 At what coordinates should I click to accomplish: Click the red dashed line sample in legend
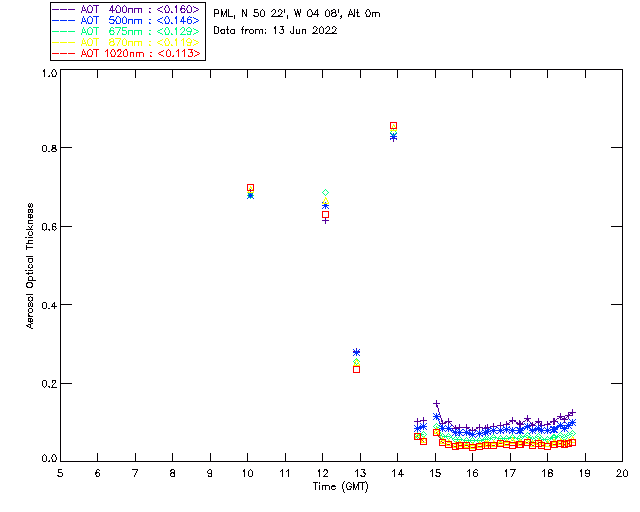[x=64, y=53]
